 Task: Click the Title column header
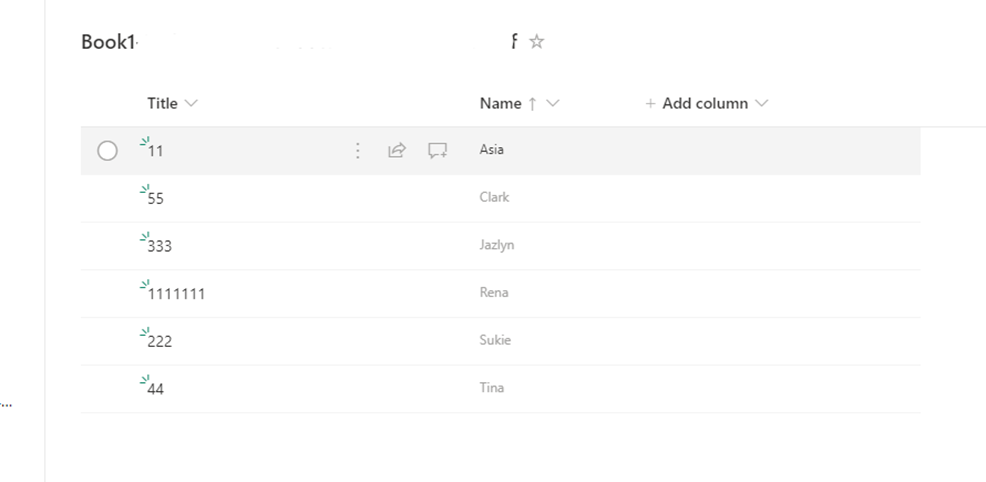(162, 103)
